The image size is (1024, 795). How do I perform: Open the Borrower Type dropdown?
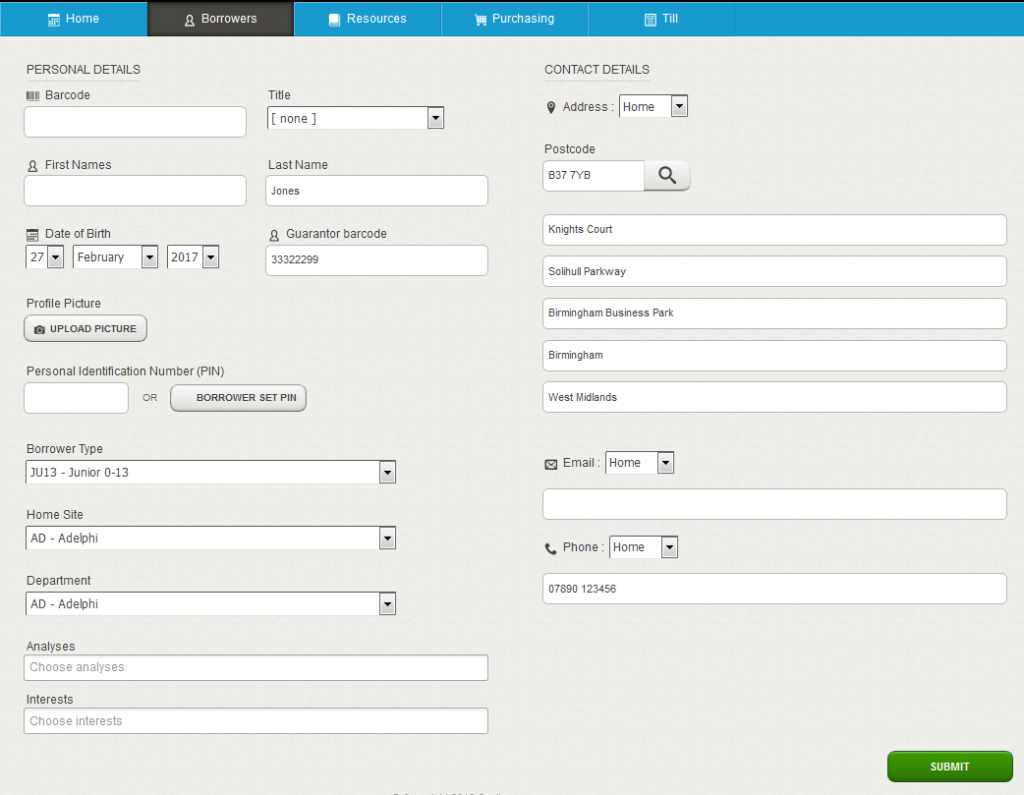click(211, 472)
